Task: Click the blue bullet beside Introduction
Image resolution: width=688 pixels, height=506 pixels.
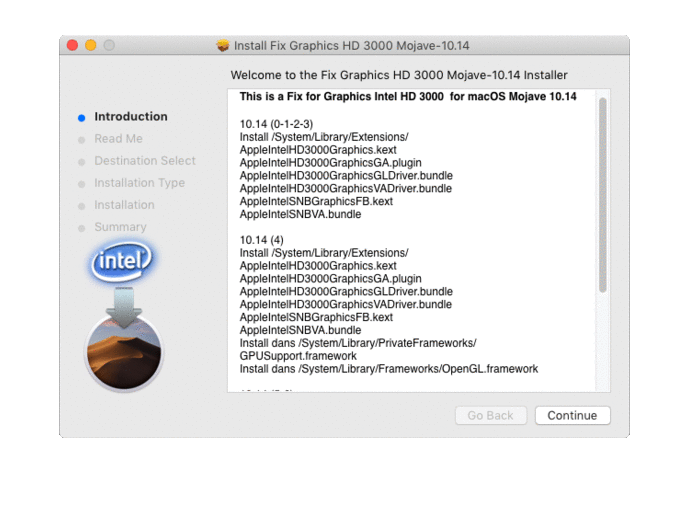Action: coord(81,117)
